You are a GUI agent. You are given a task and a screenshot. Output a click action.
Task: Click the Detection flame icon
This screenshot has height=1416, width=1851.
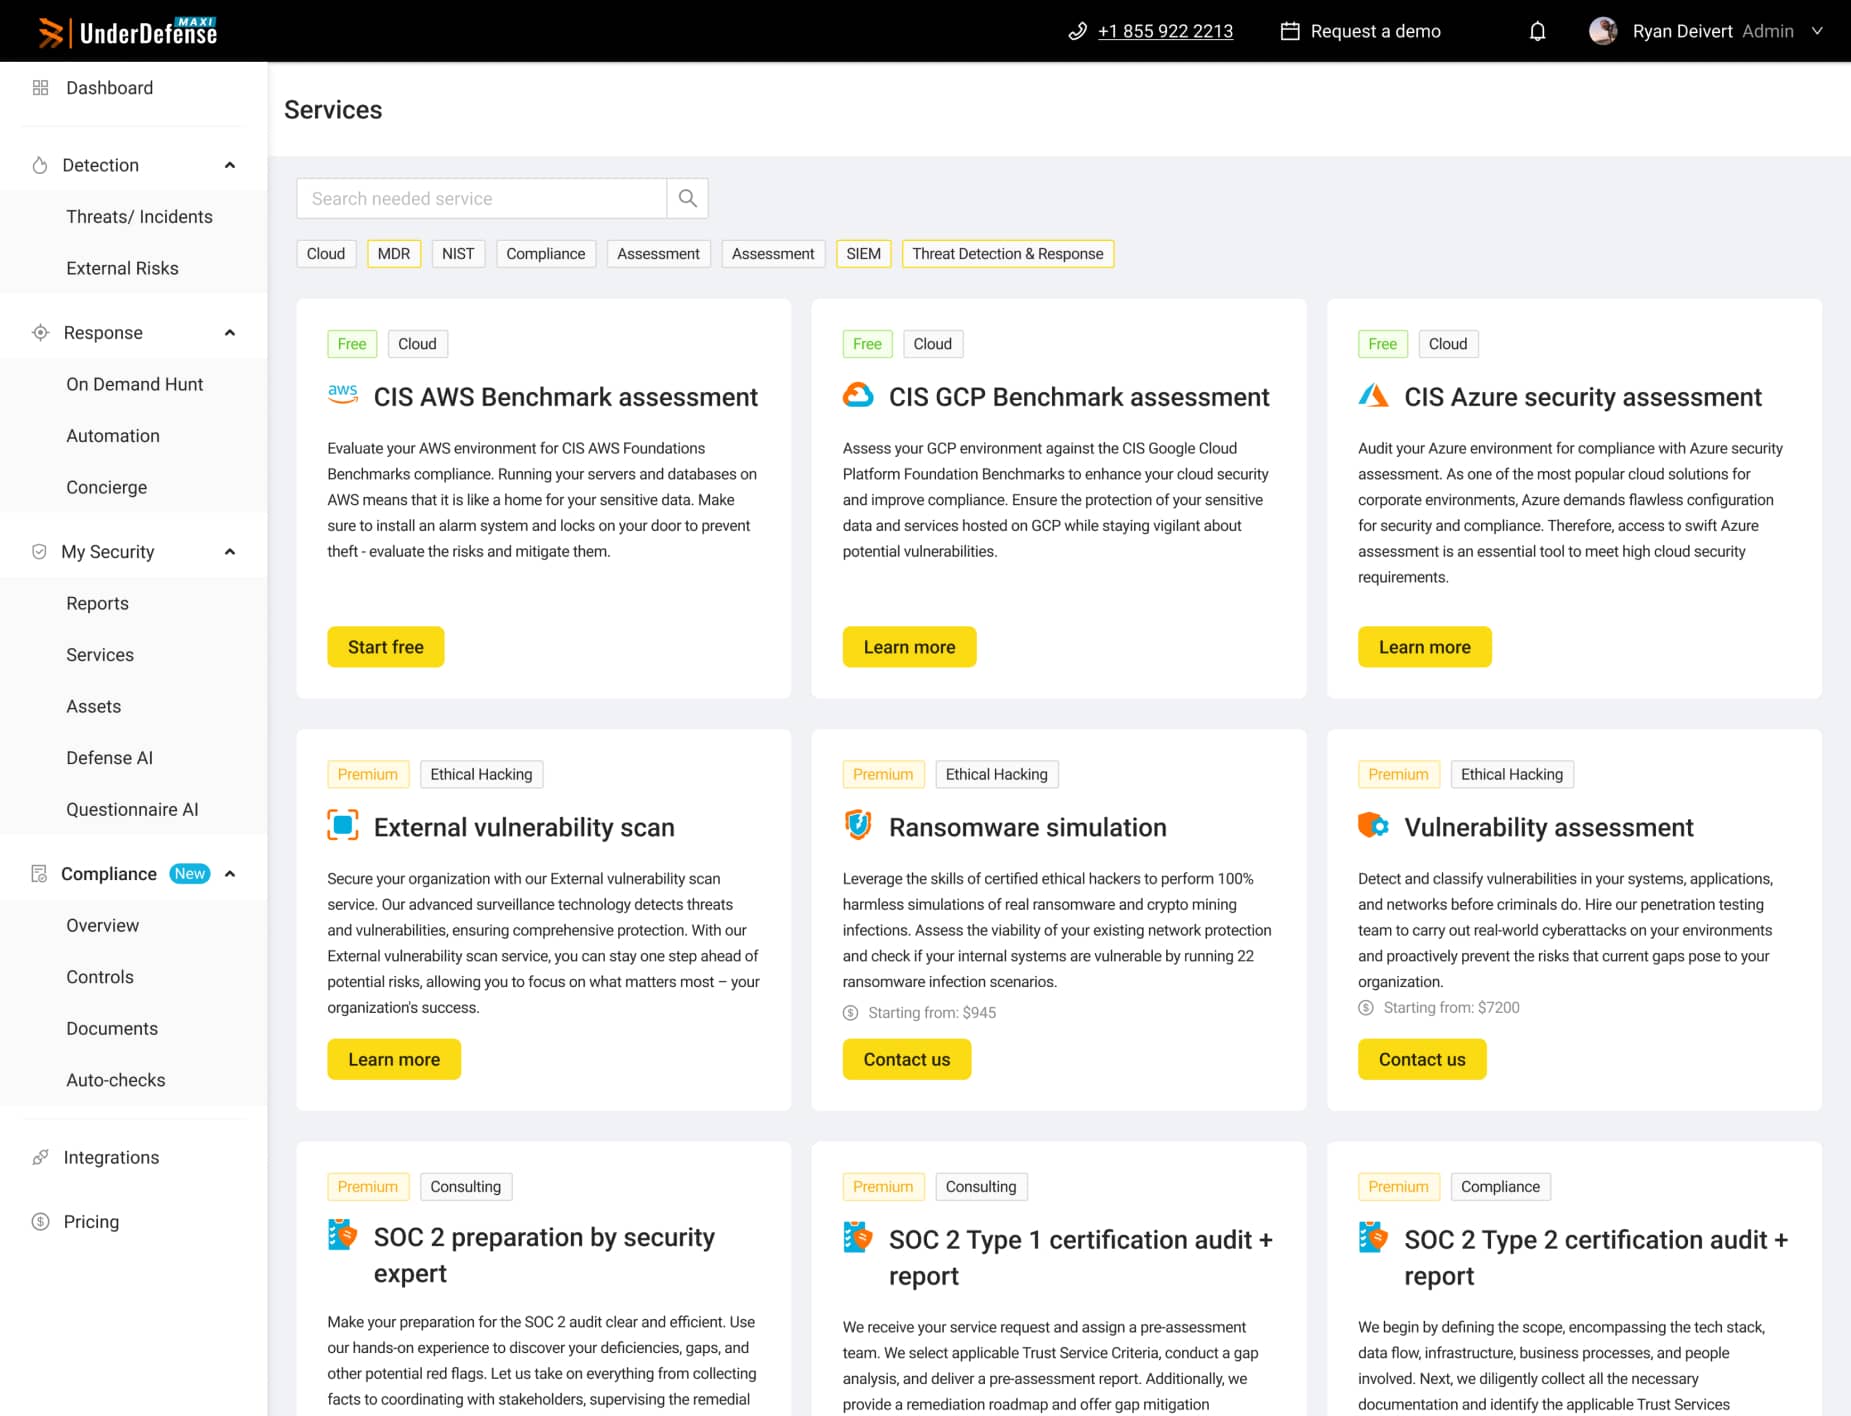point(40,165)
